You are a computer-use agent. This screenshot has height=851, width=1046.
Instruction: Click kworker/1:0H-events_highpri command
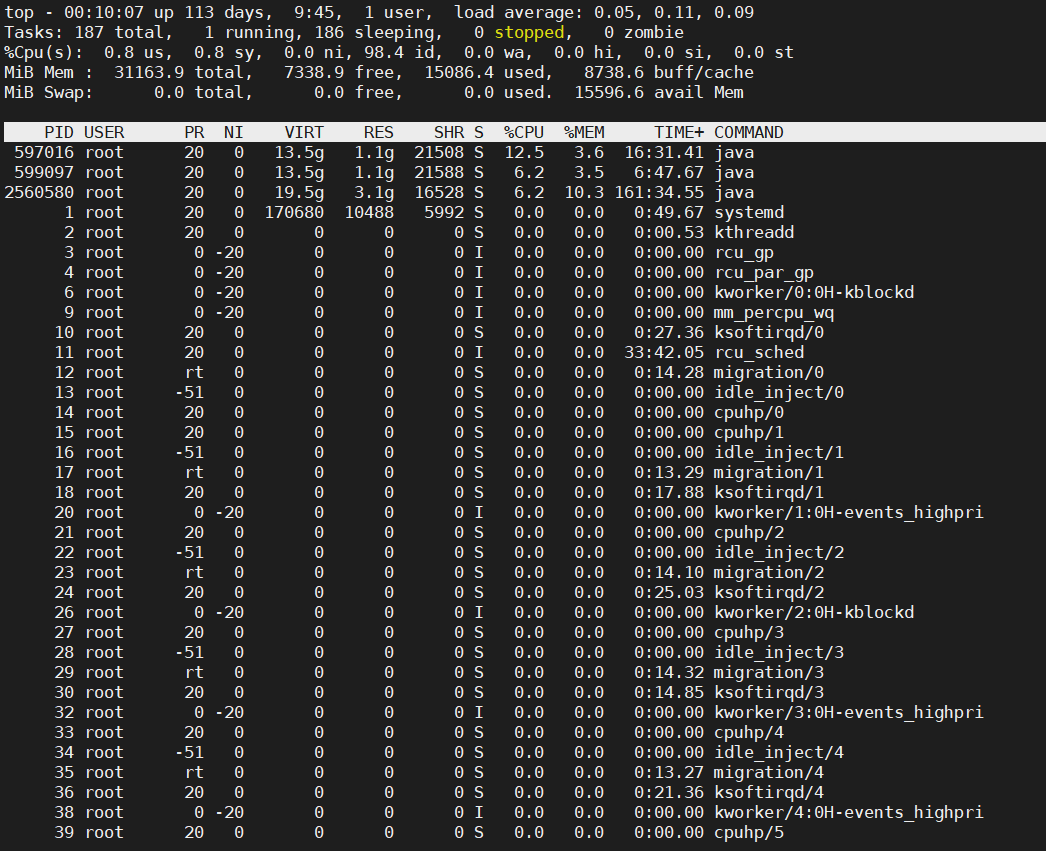[x=849, y=513]
